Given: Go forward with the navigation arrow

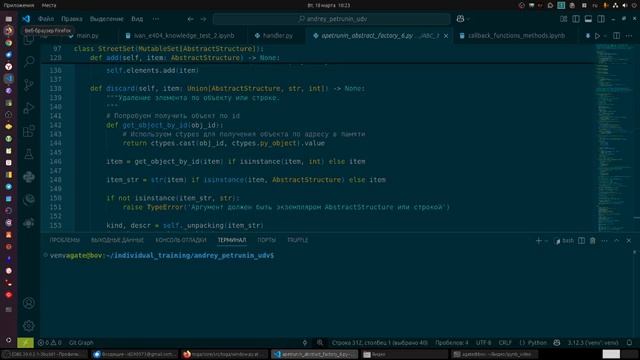Looking at the screenshot, I should (x=203, y=19).
